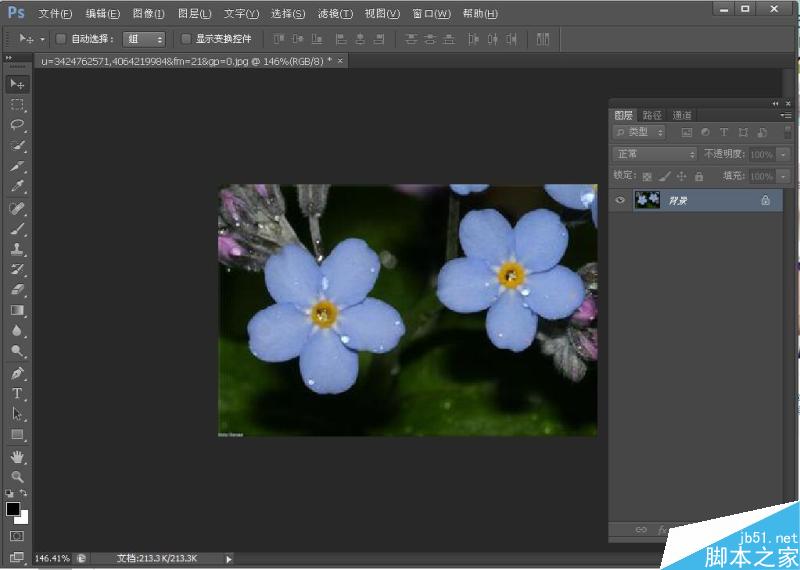Screen dimensions: 800x570
Task: Expand the 类型 layer filter dropdown
Action: pyautogui.click(x=640, y=132)
